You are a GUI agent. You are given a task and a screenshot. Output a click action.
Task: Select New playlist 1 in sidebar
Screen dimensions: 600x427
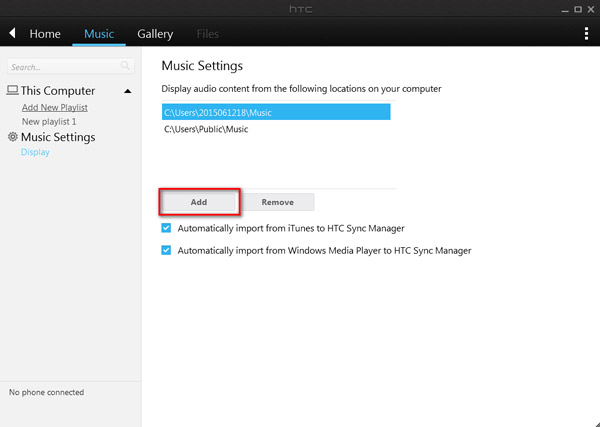tap(49, 120)
